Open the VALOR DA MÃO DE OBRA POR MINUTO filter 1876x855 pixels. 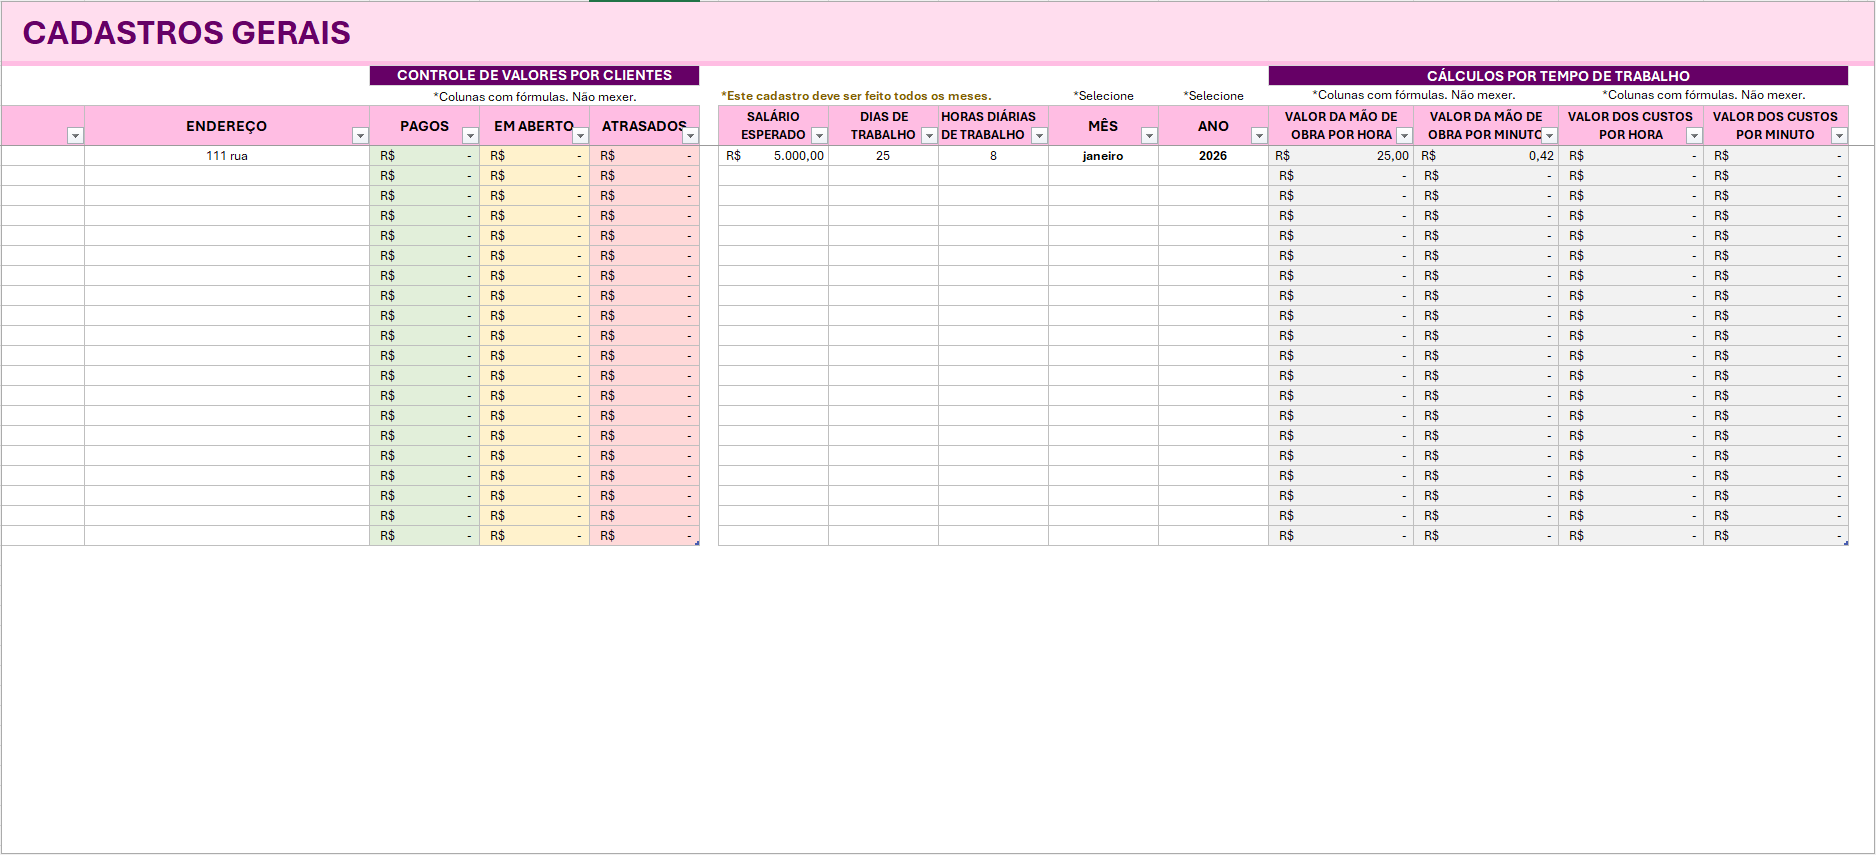point(1549,136)
